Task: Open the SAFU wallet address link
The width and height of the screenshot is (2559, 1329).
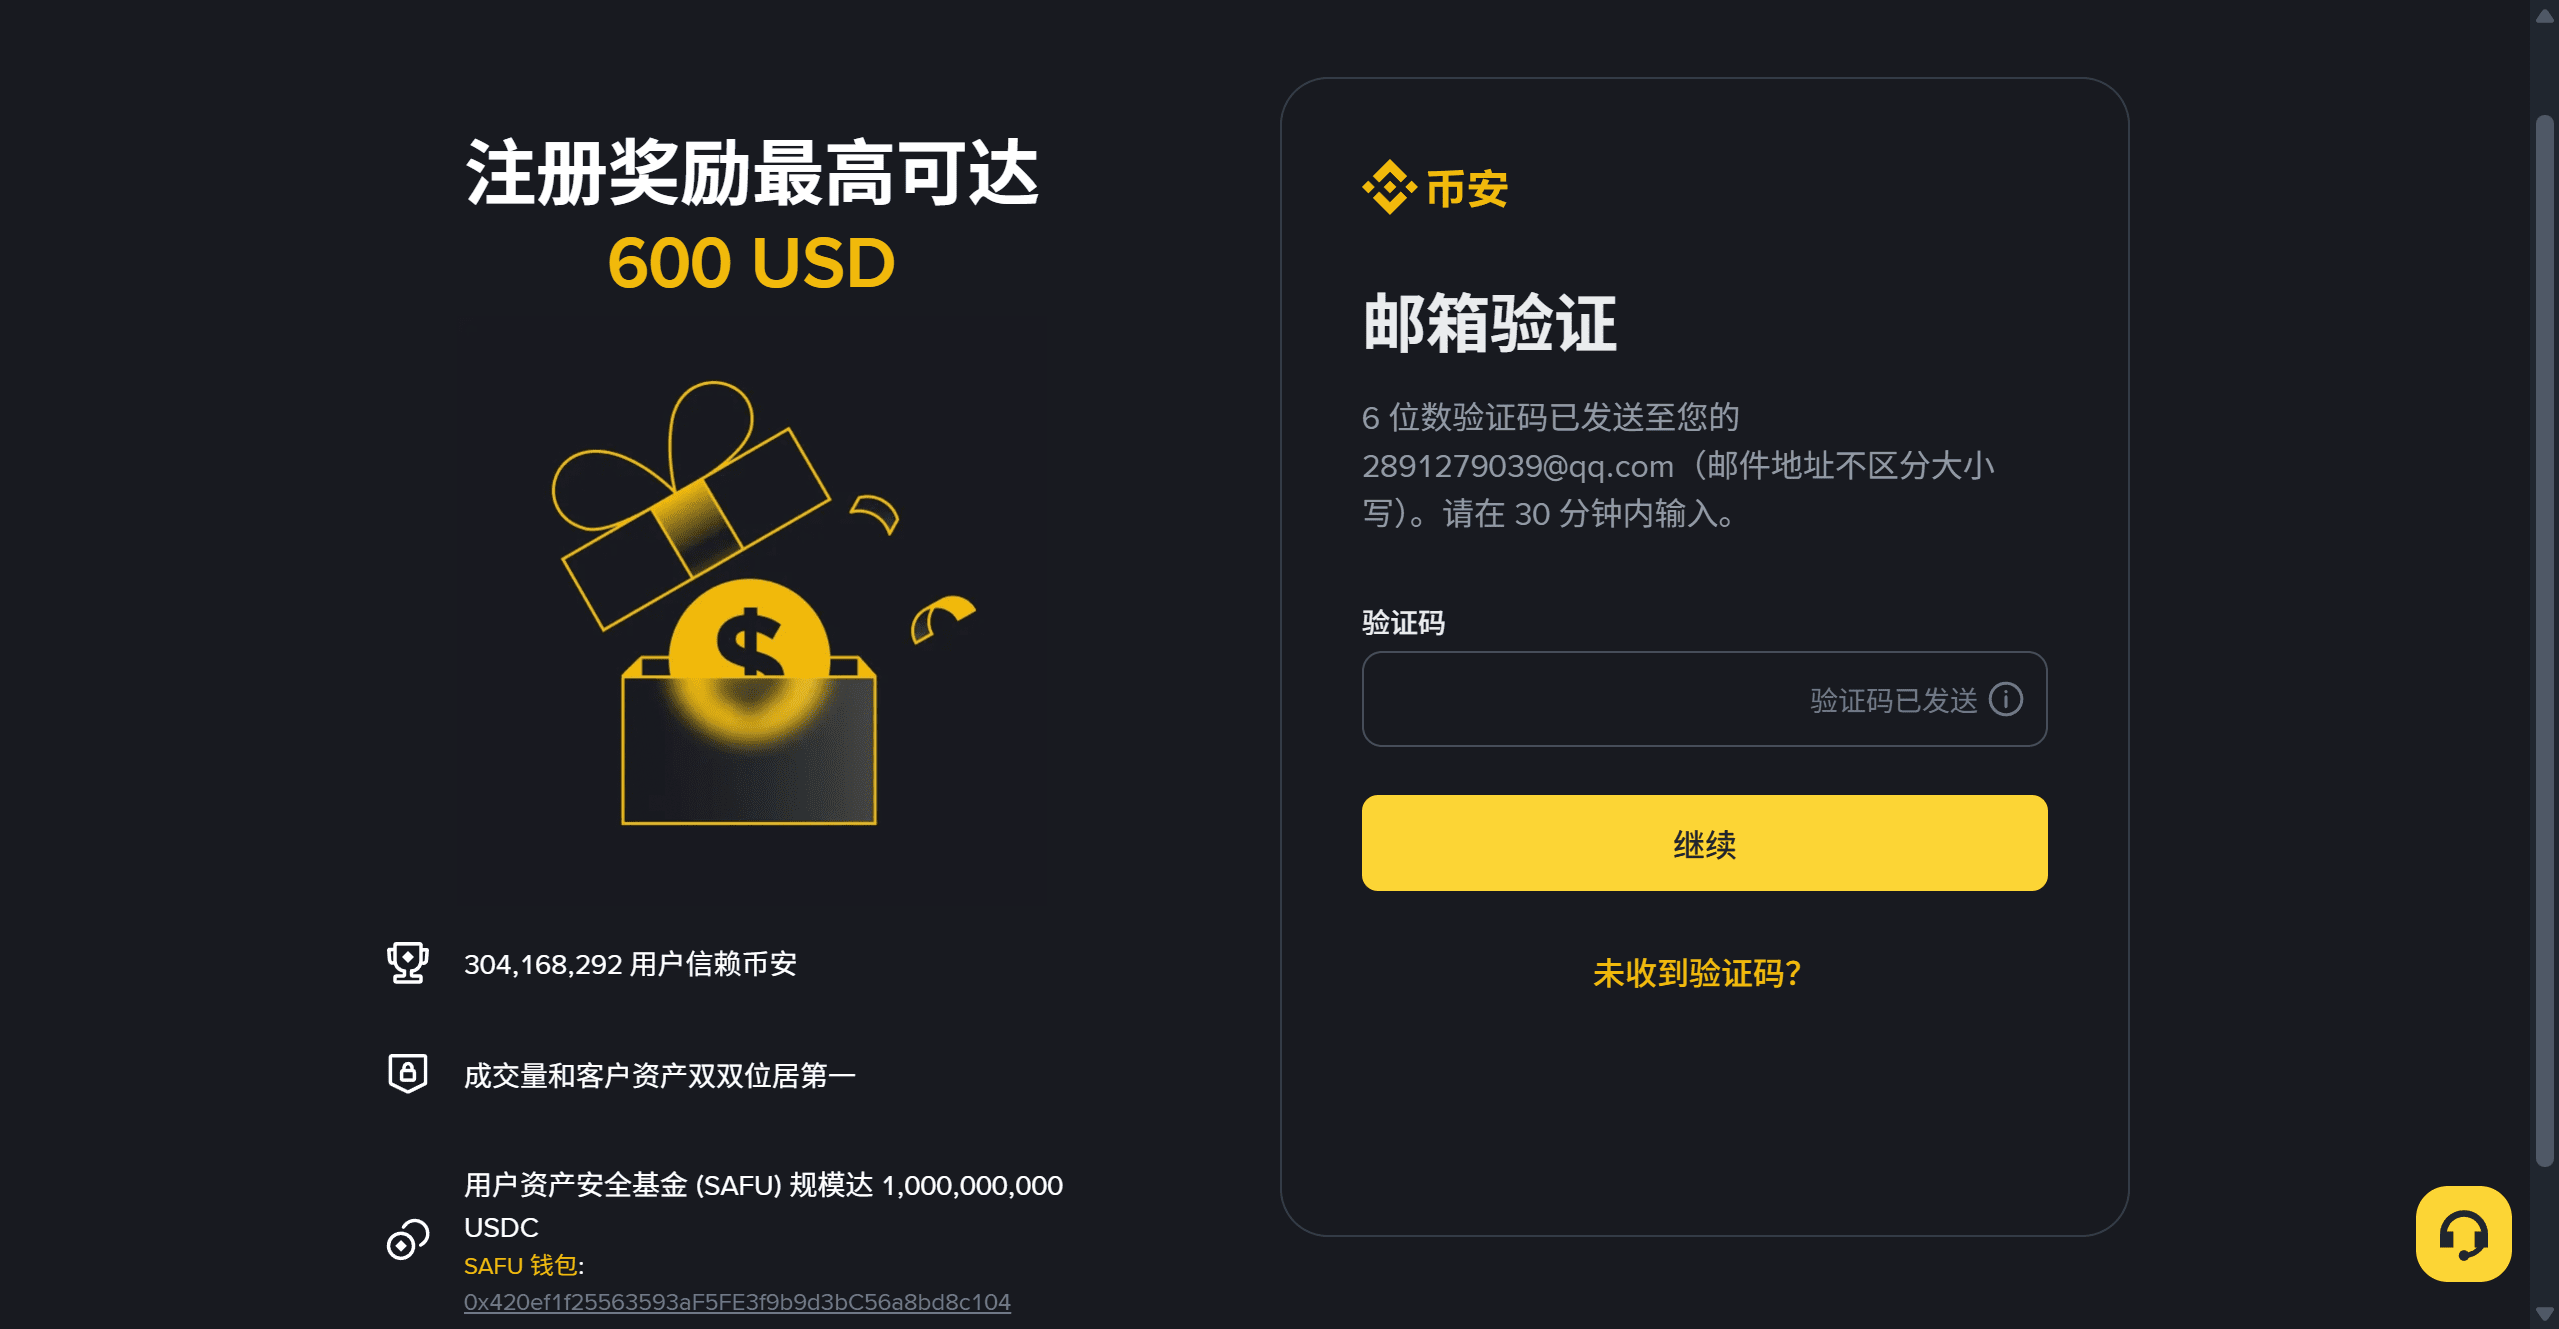Action: 737,1302
